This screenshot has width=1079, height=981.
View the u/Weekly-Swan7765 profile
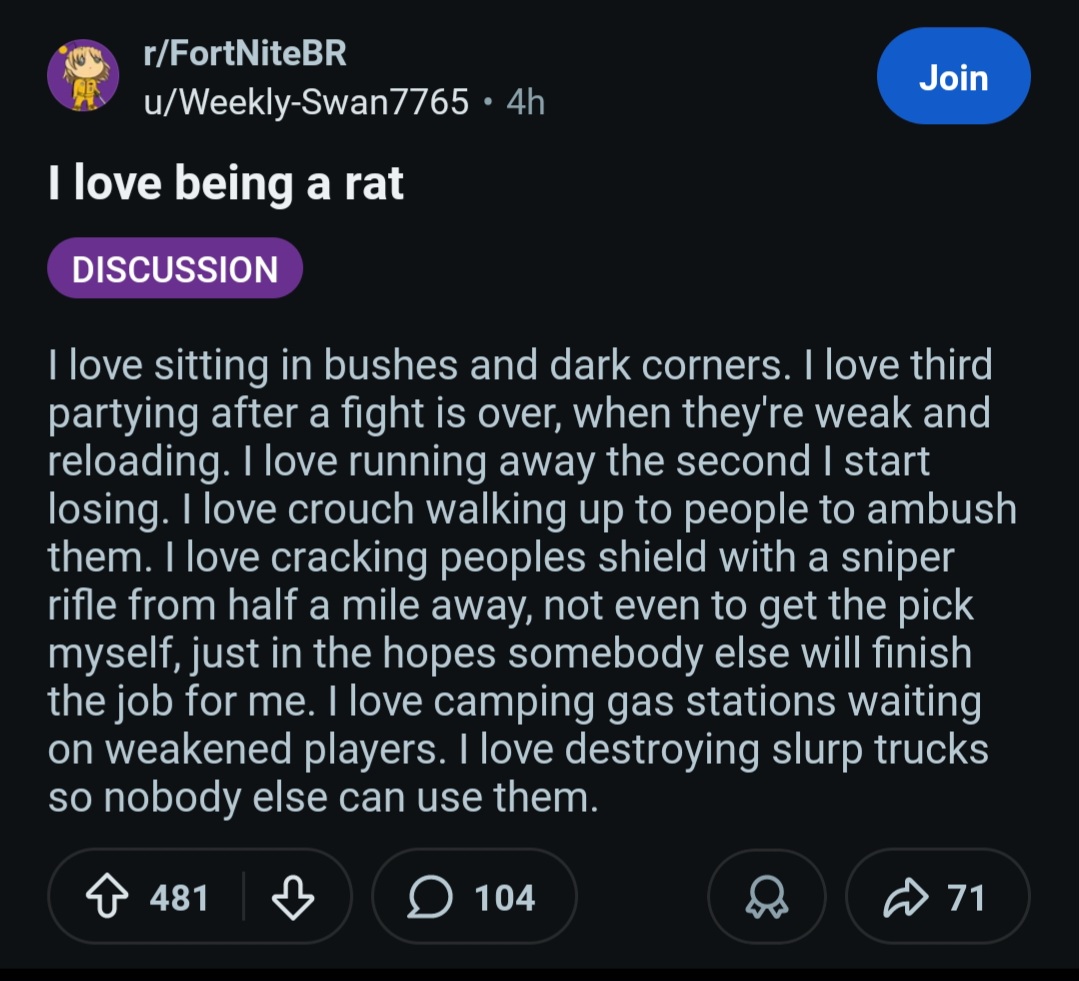[x=306, y=101]
